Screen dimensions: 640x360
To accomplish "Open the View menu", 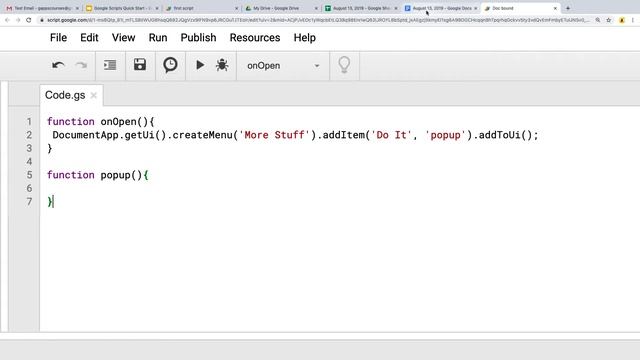I will click(x=123, y=38).
